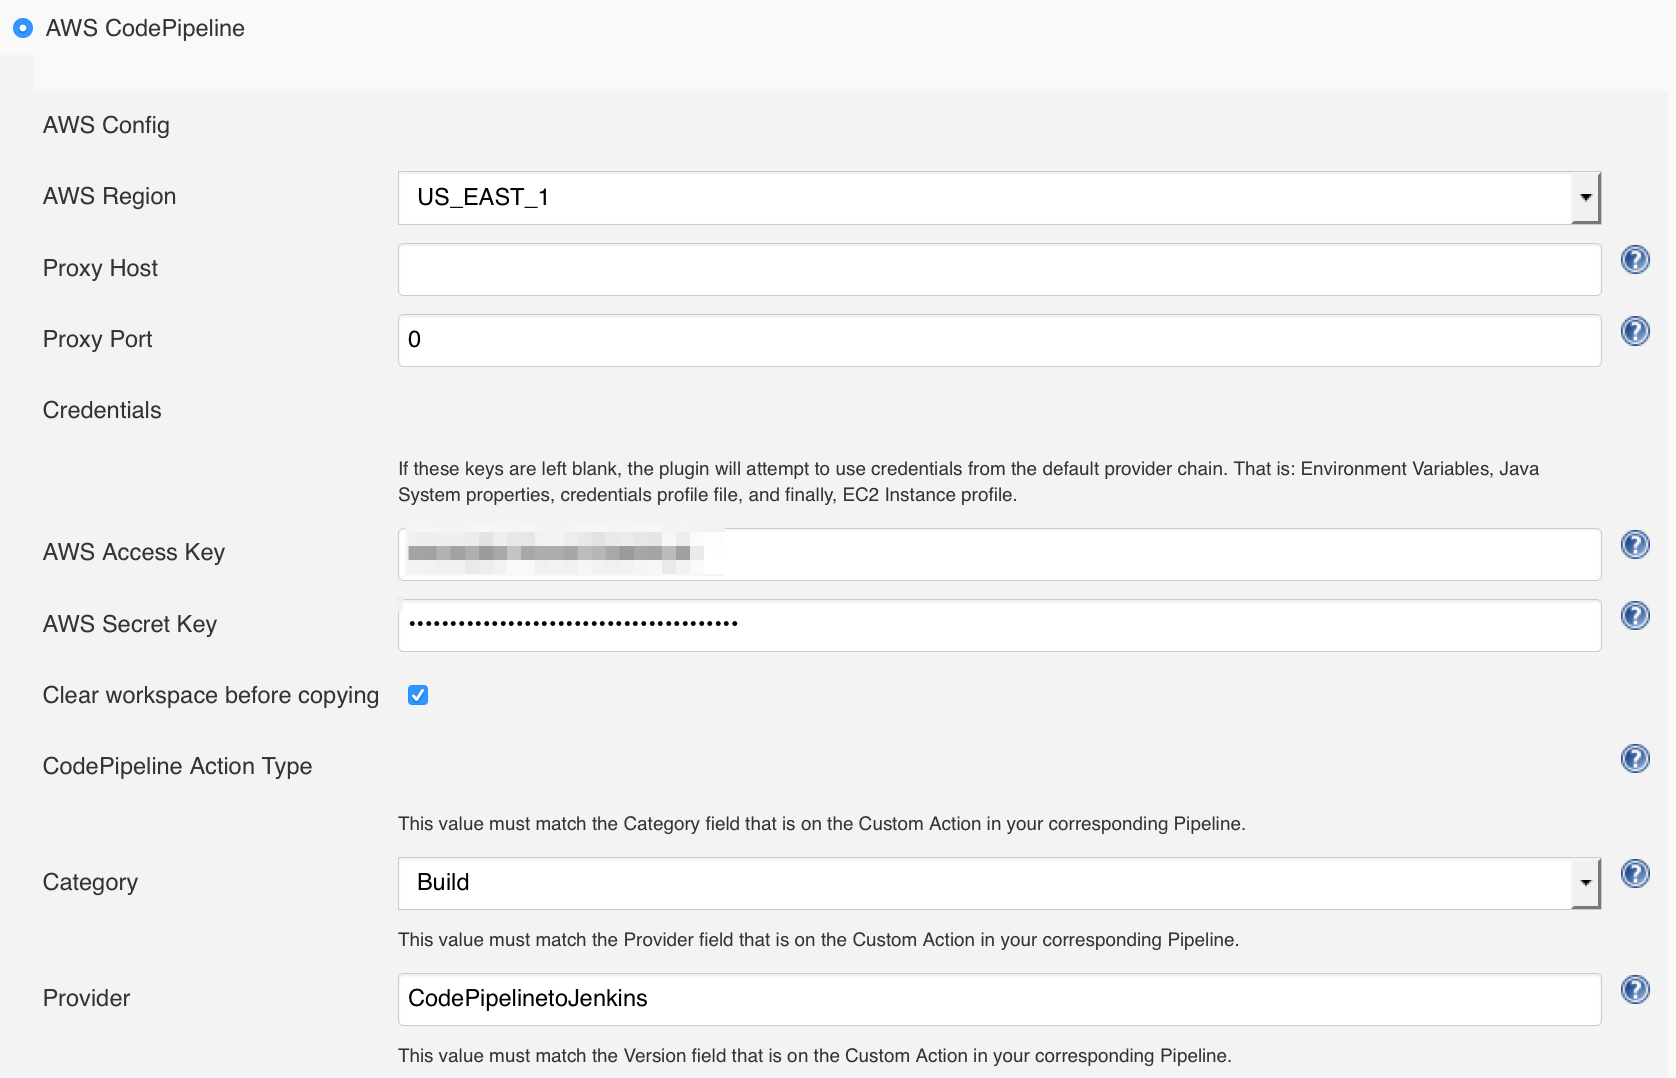Open help for CodePipeline Action Type
This screenshot has height=1078, width=1676.
[1635, 758]
